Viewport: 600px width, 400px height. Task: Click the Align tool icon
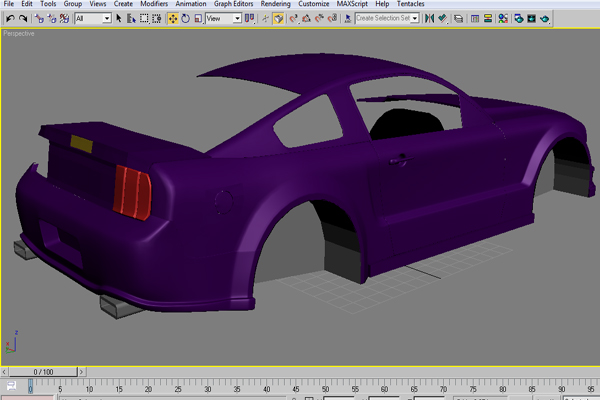coord(442,18)
